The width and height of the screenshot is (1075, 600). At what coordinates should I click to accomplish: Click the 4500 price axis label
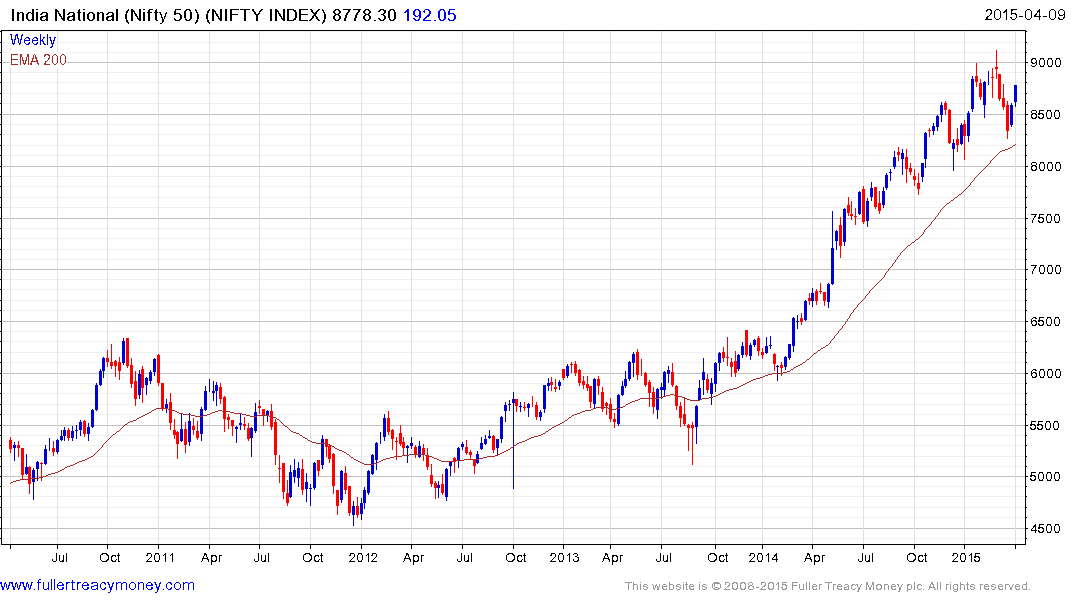pos(1046,529)
